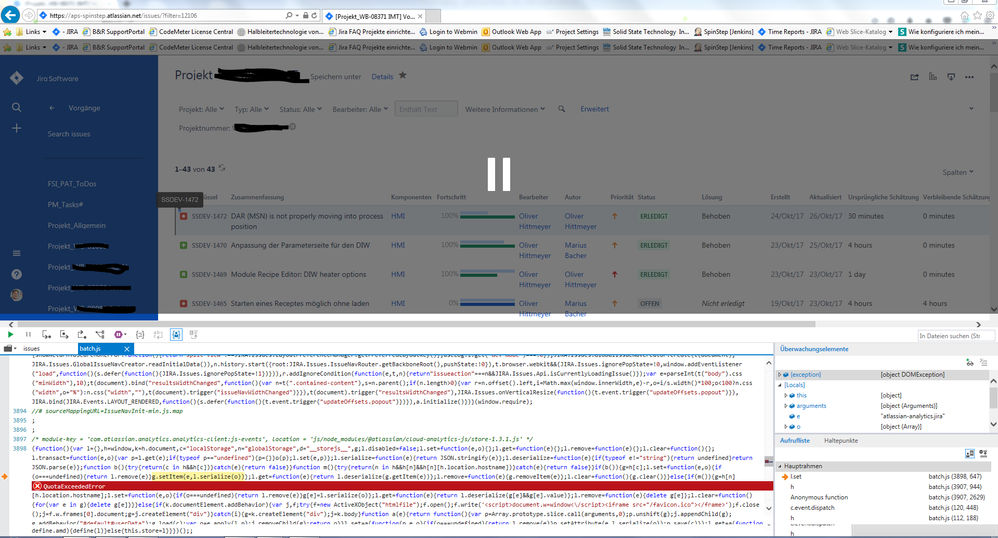Switch to Erweitert search mode
Image resolution: width=998 pixels, height=538 pixels.
click(x=594, y=110)
